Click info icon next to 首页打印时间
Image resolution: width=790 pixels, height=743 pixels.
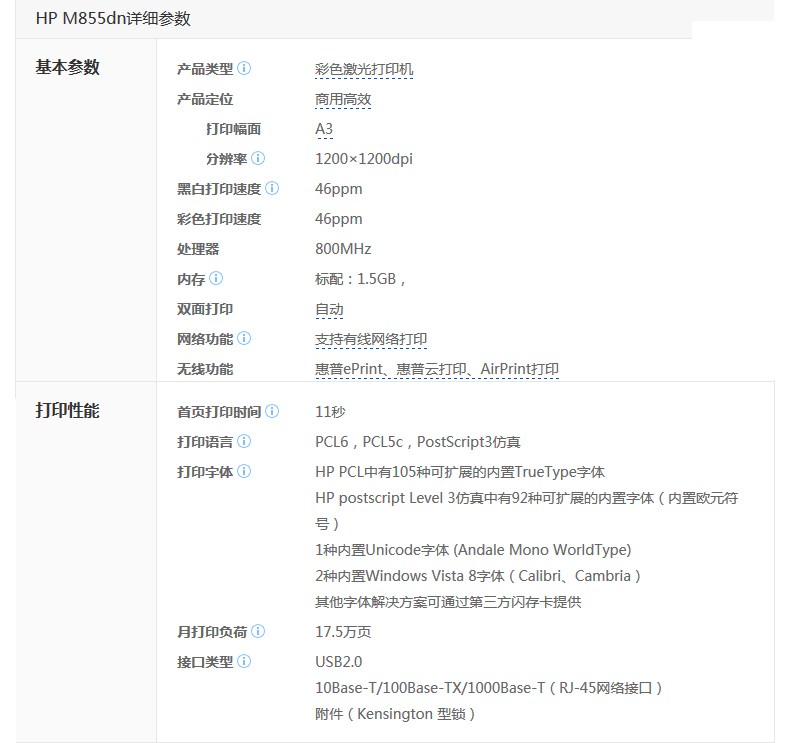pyautogui.click(x=272, y=411)
